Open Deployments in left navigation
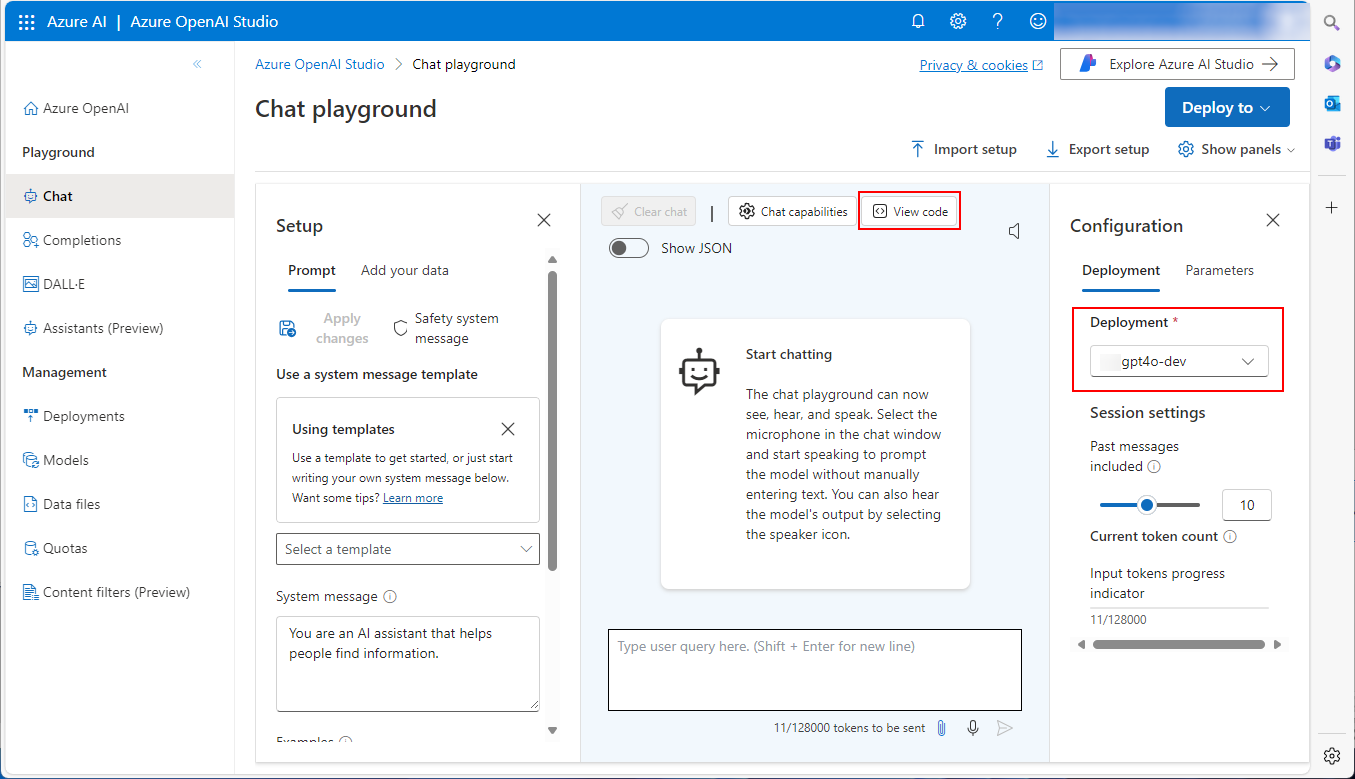 pos(120,416)
